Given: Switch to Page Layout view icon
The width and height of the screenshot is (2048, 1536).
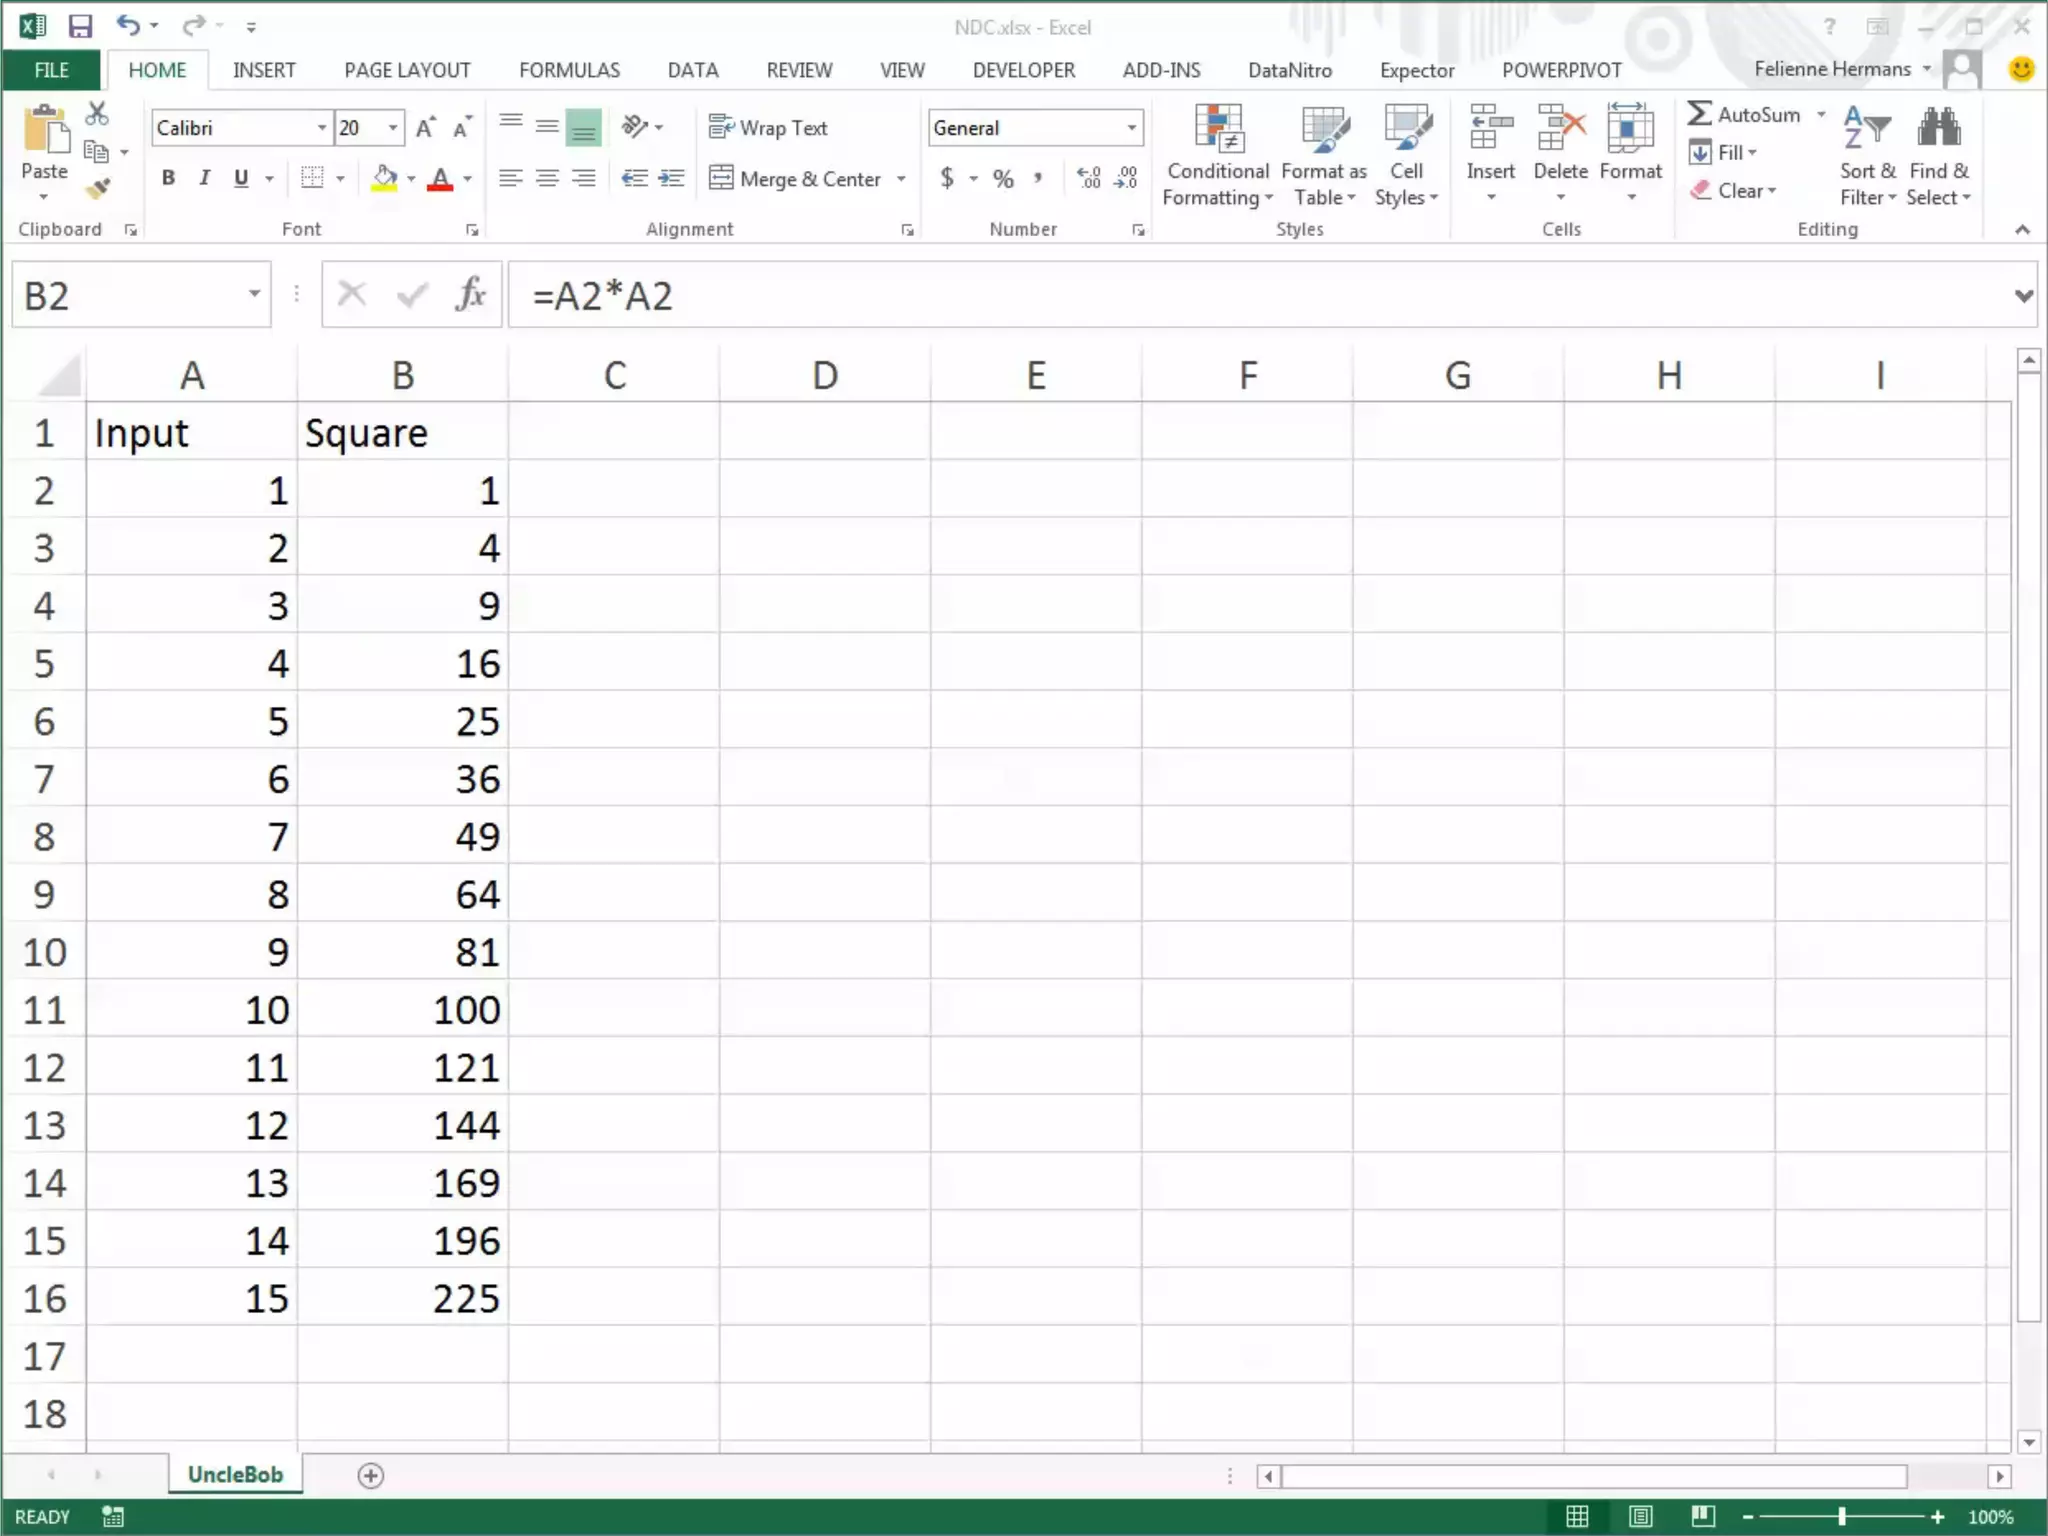Looking at the screenshot, I should pyautogui.click(x=1640, y=1516).
